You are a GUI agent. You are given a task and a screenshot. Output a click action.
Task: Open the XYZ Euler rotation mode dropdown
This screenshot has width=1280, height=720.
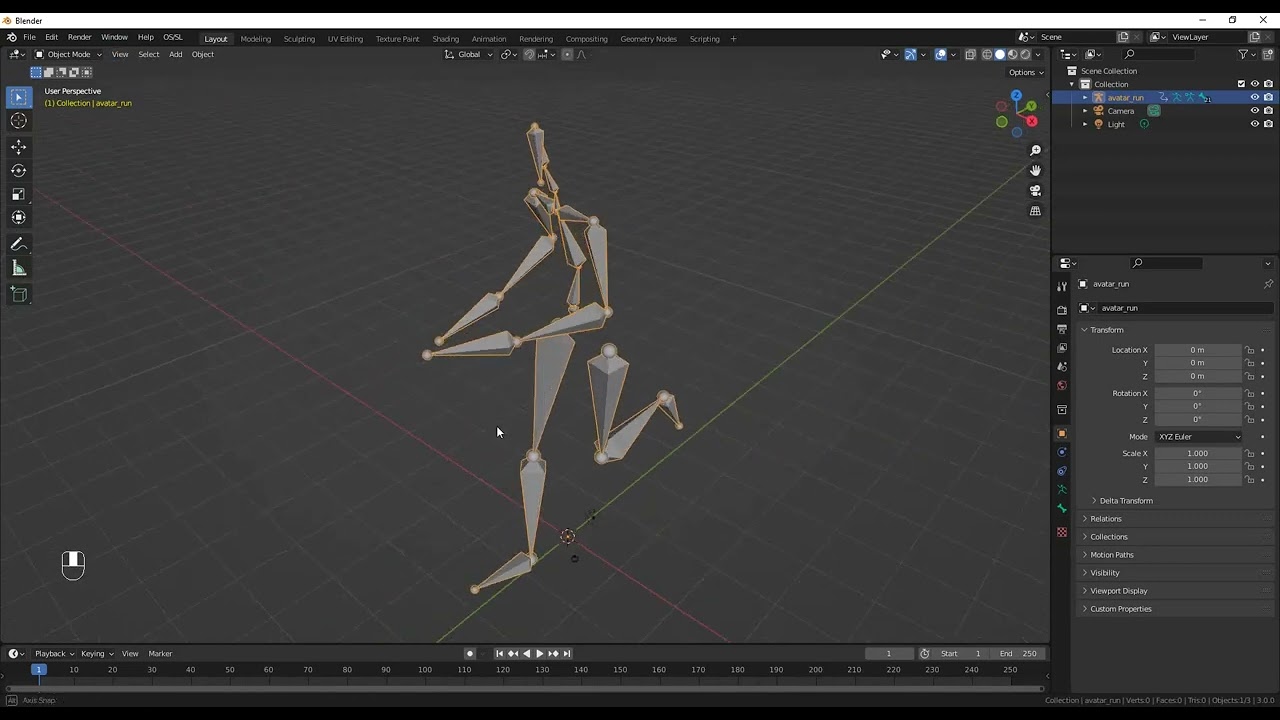1199,437
